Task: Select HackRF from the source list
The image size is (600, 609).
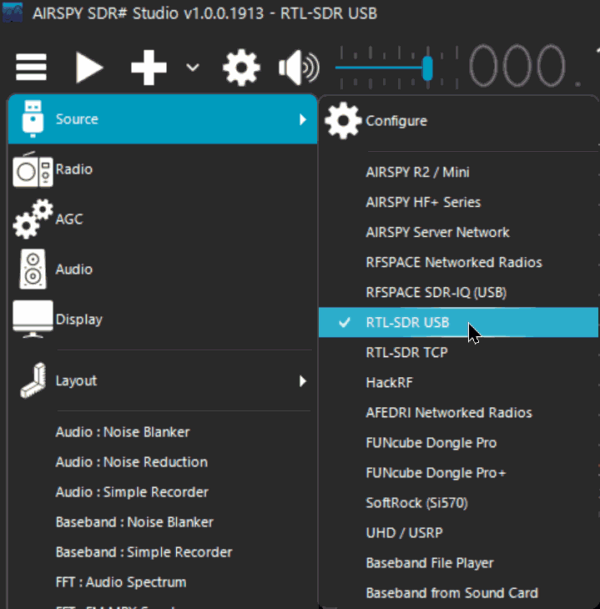Action: click(x=389, y=383)
